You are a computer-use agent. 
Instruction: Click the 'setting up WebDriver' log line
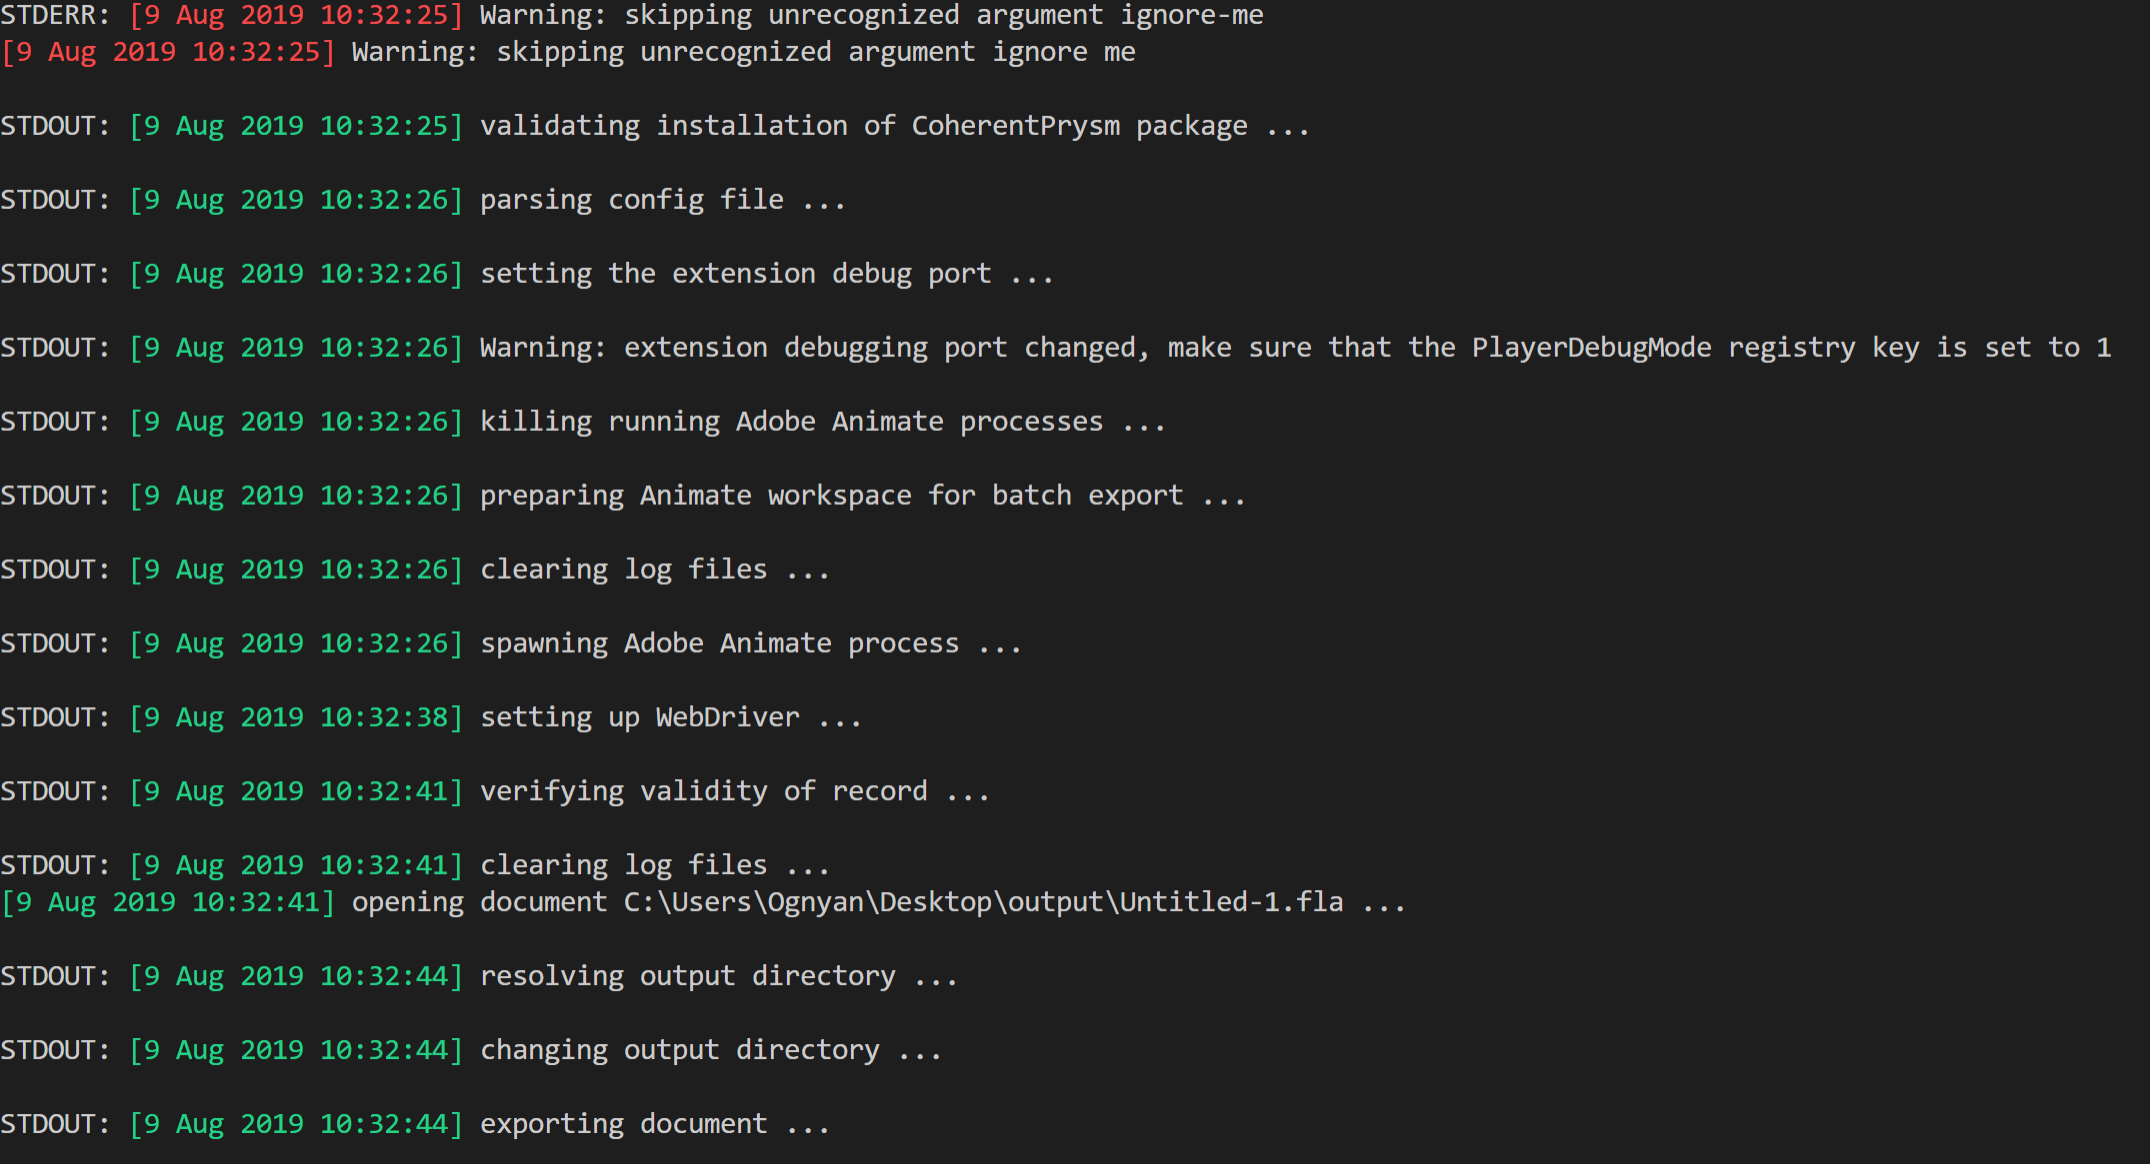tap(431, 718)
